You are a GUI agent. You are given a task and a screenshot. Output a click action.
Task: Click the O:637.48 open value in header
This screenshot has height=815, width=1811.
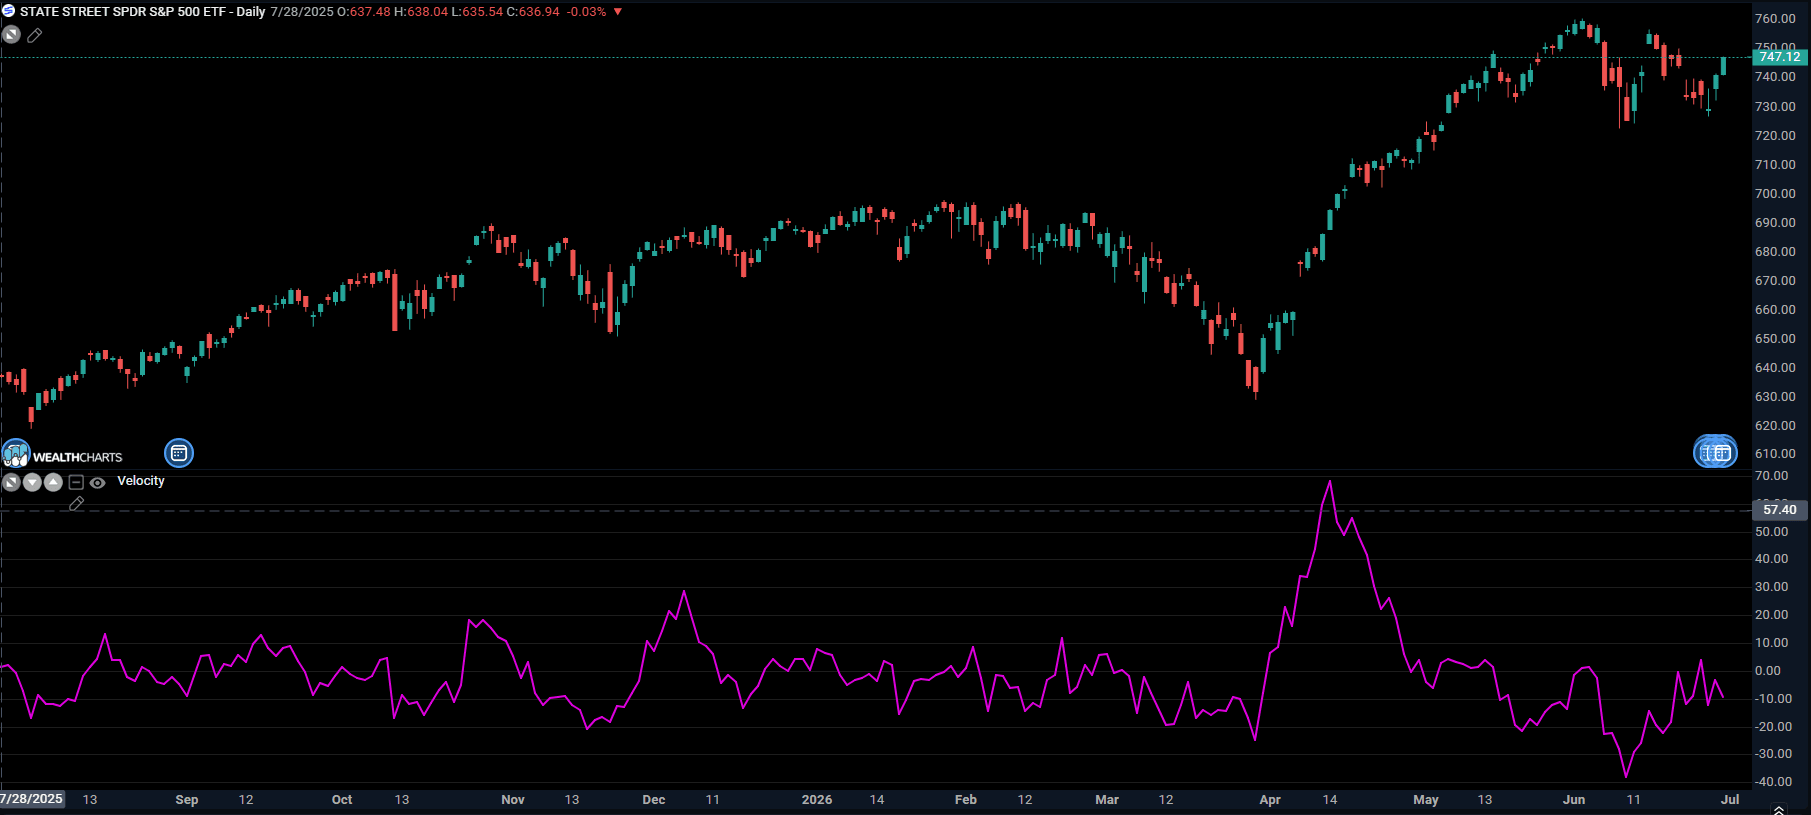click(x=364, y=12)
